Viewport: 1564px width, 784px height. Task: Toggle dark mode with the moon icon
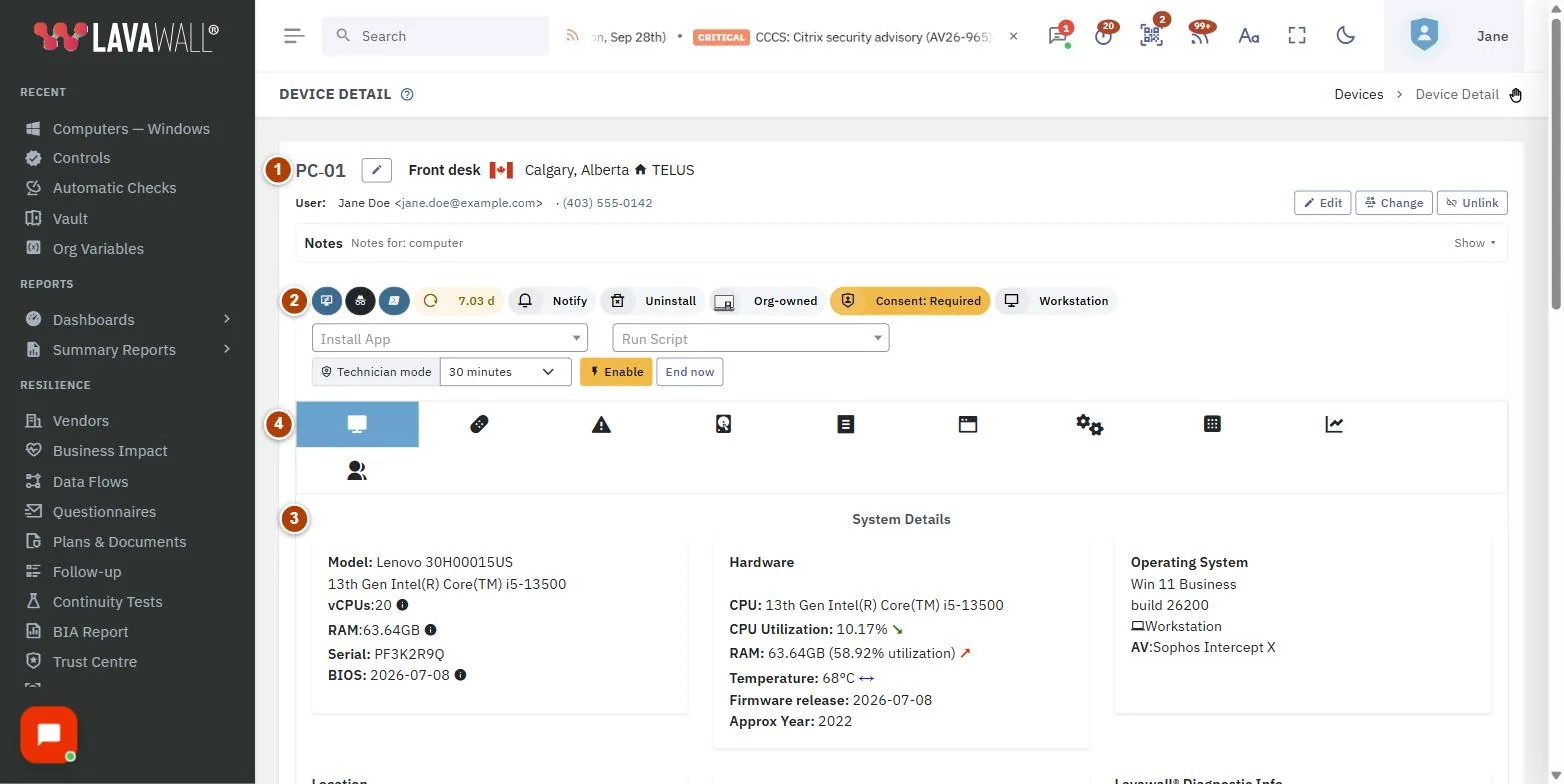coord(1345,36)
